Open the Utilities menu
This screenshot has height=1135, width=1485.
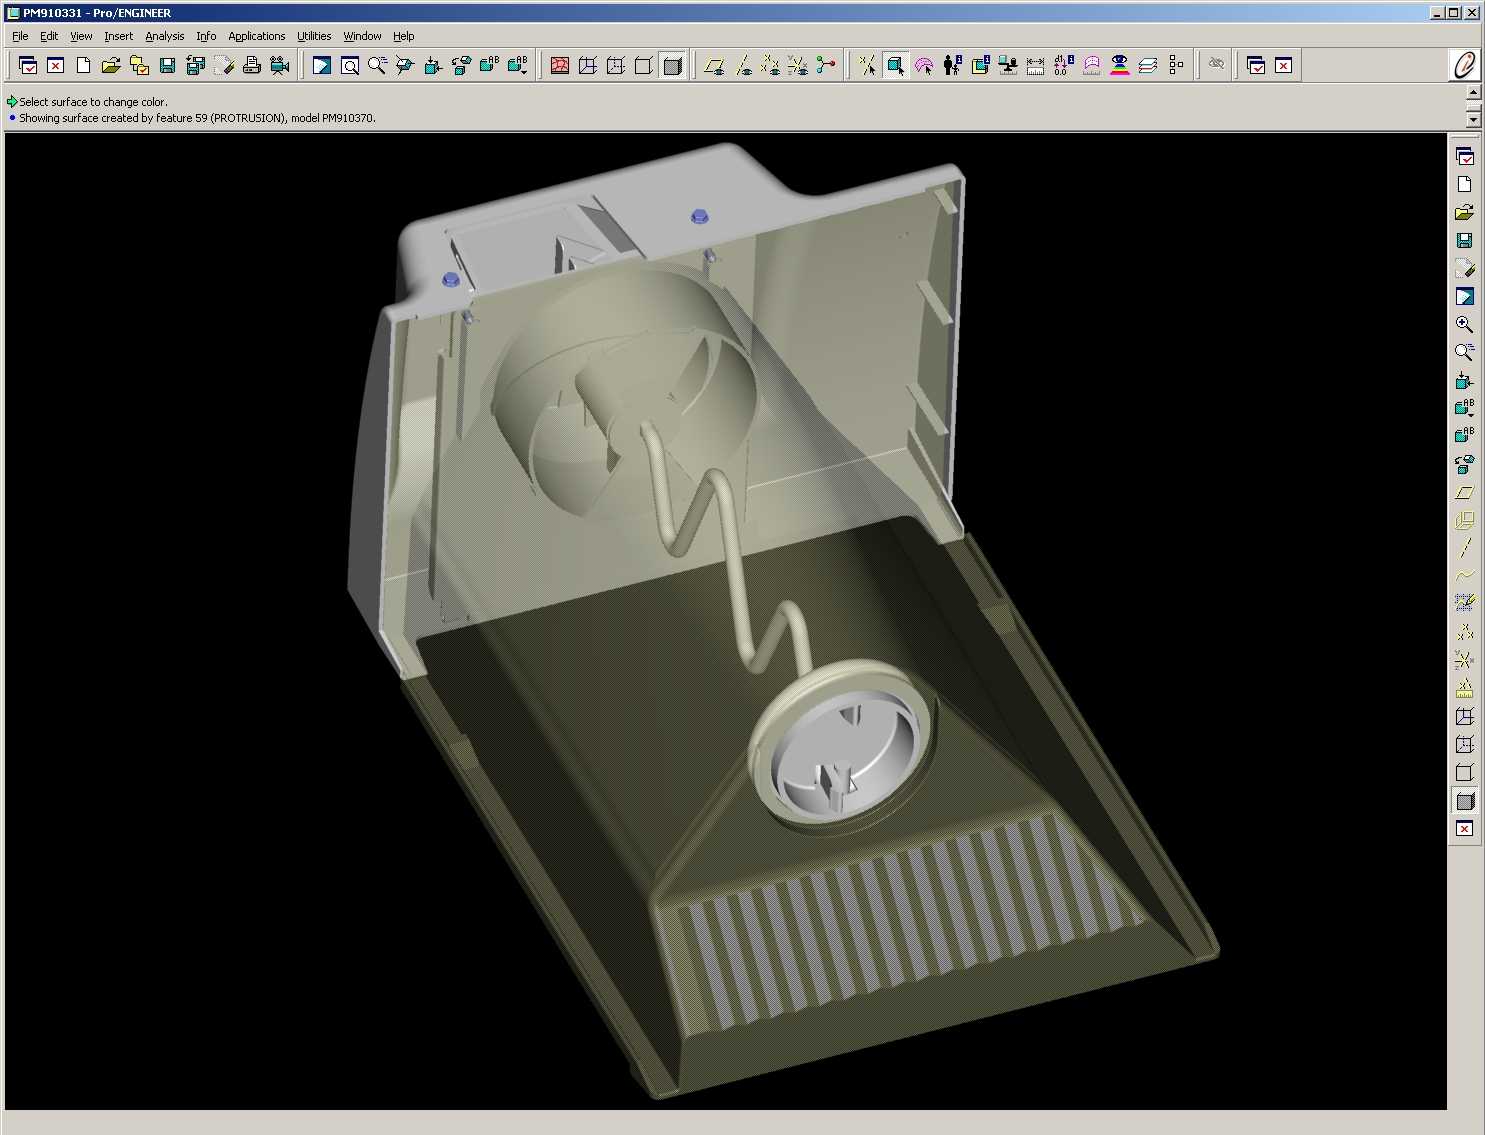(x=314, y=36)
